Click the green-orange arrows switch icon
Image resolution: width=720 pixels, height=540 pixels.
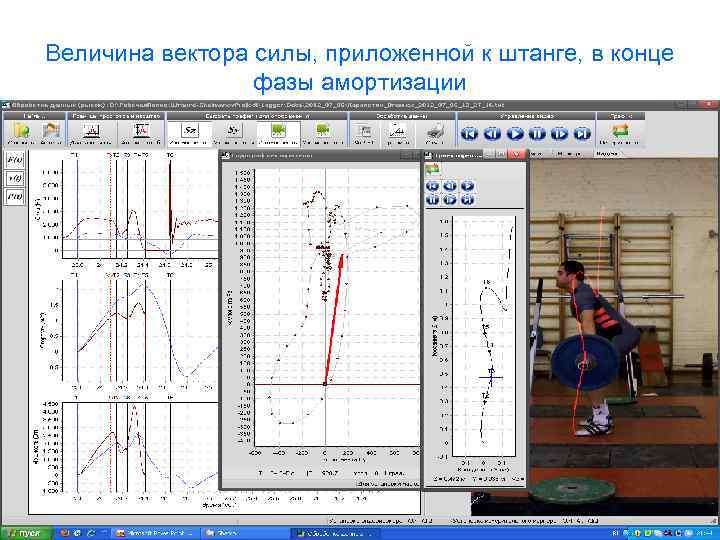pos(620,131)
